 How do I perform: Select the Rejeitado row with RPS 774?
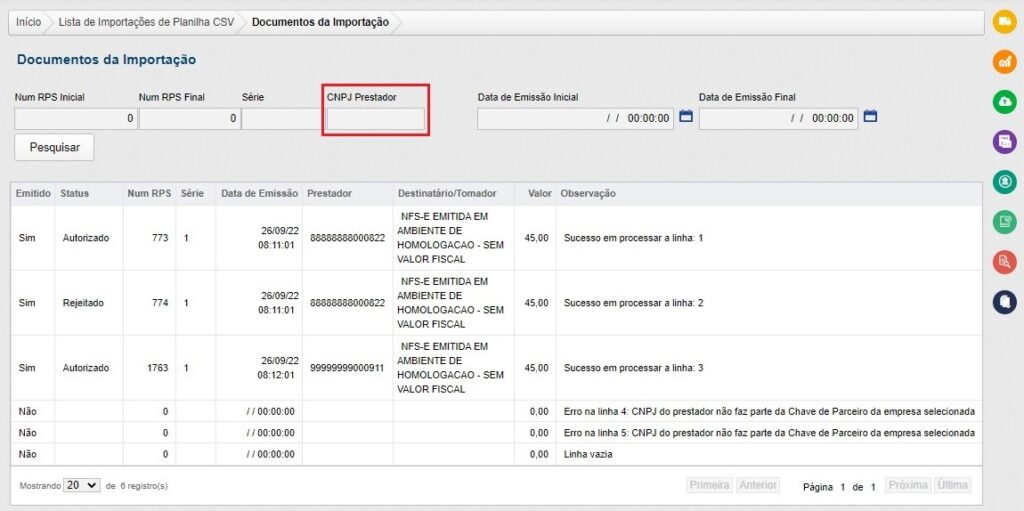82,302
